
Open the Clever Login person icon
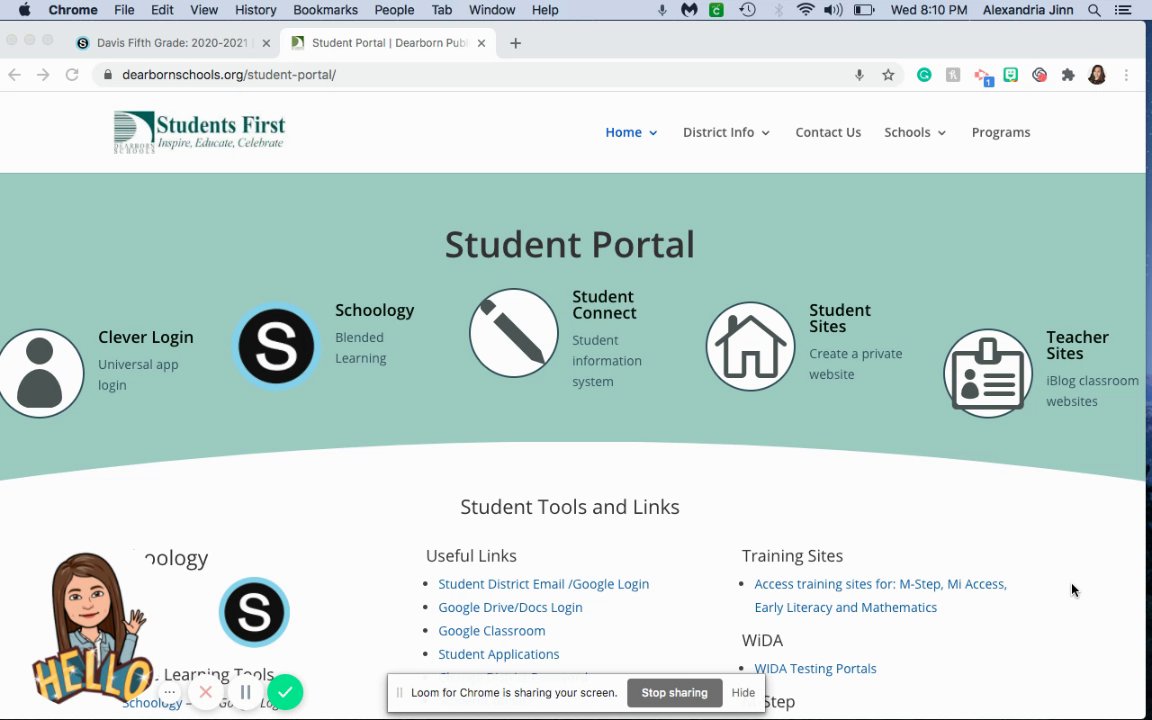40,373
